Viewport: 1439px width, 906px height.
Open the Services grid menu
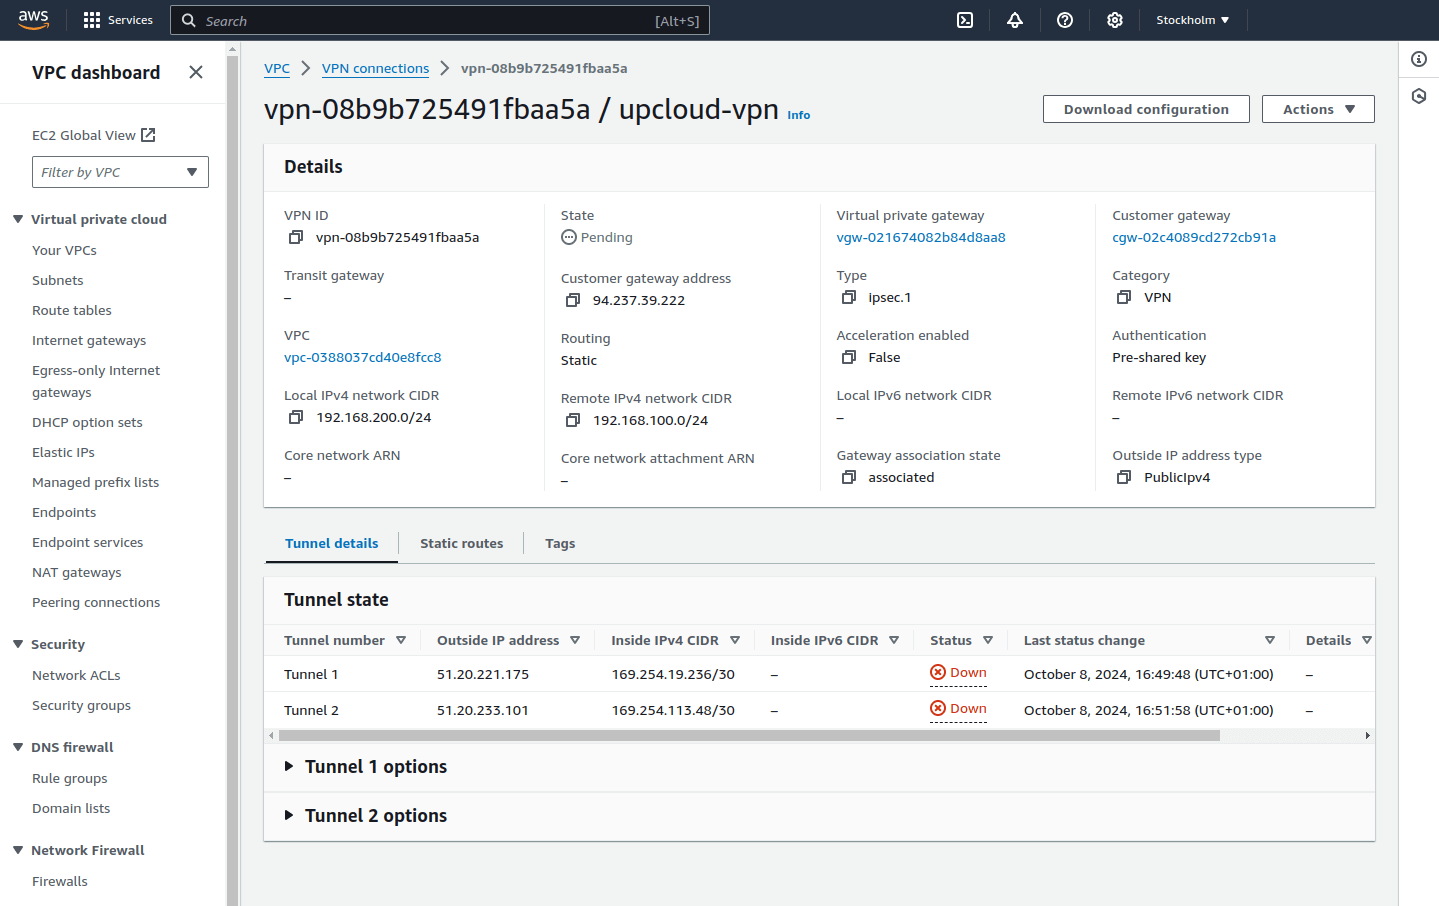118,20
